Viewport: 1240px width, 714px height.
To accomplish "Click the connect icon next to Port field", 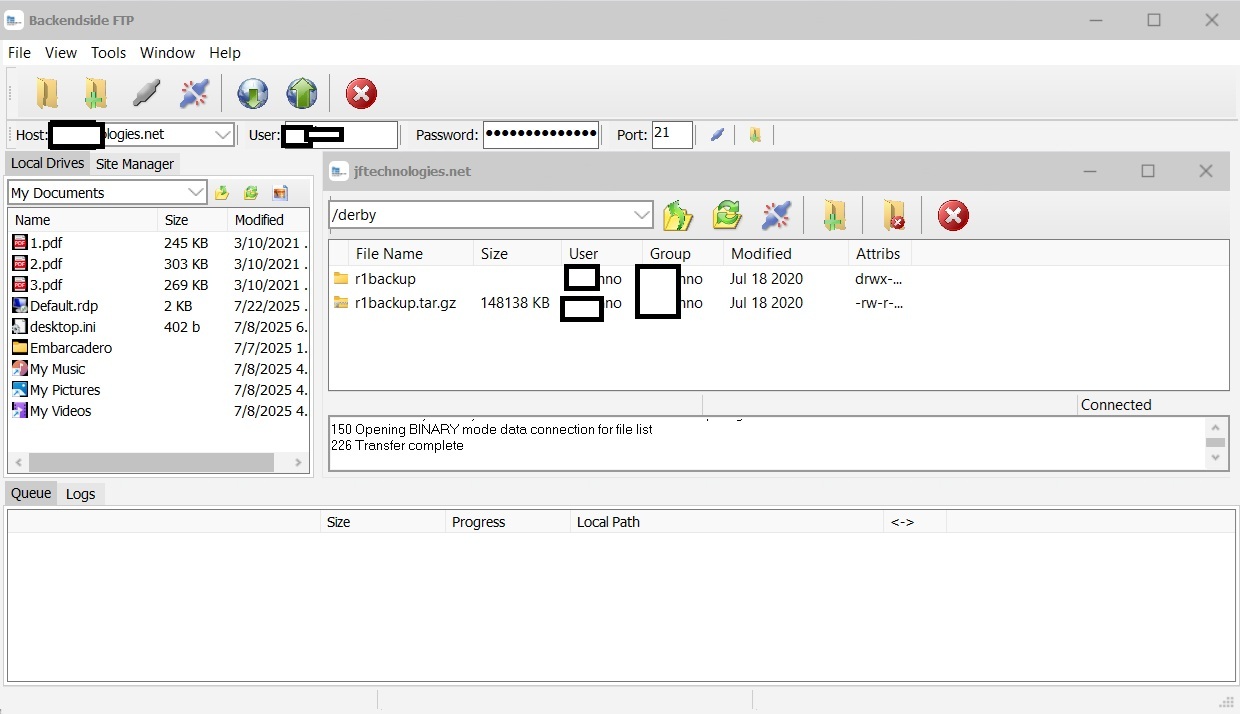I will [717, 135].
